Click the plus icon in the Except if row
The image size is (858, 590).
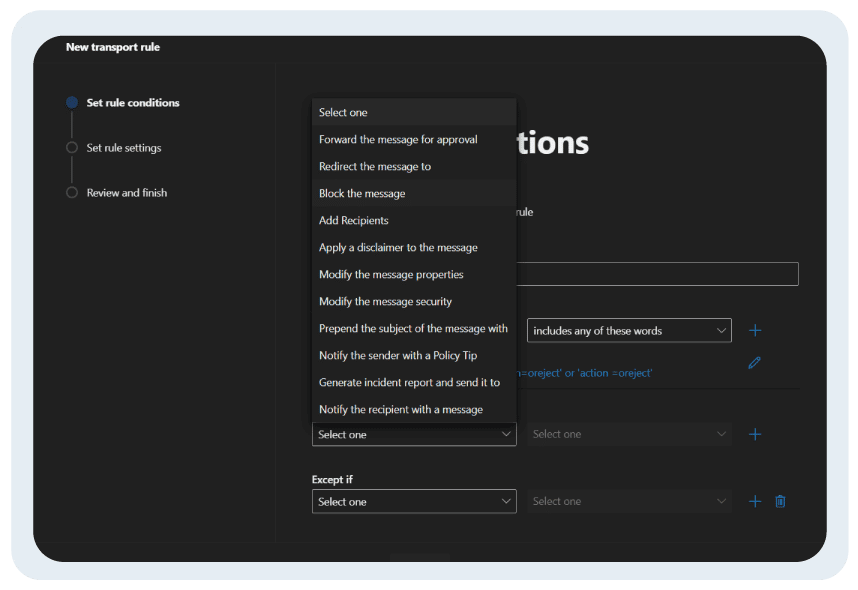coord(755,501)
